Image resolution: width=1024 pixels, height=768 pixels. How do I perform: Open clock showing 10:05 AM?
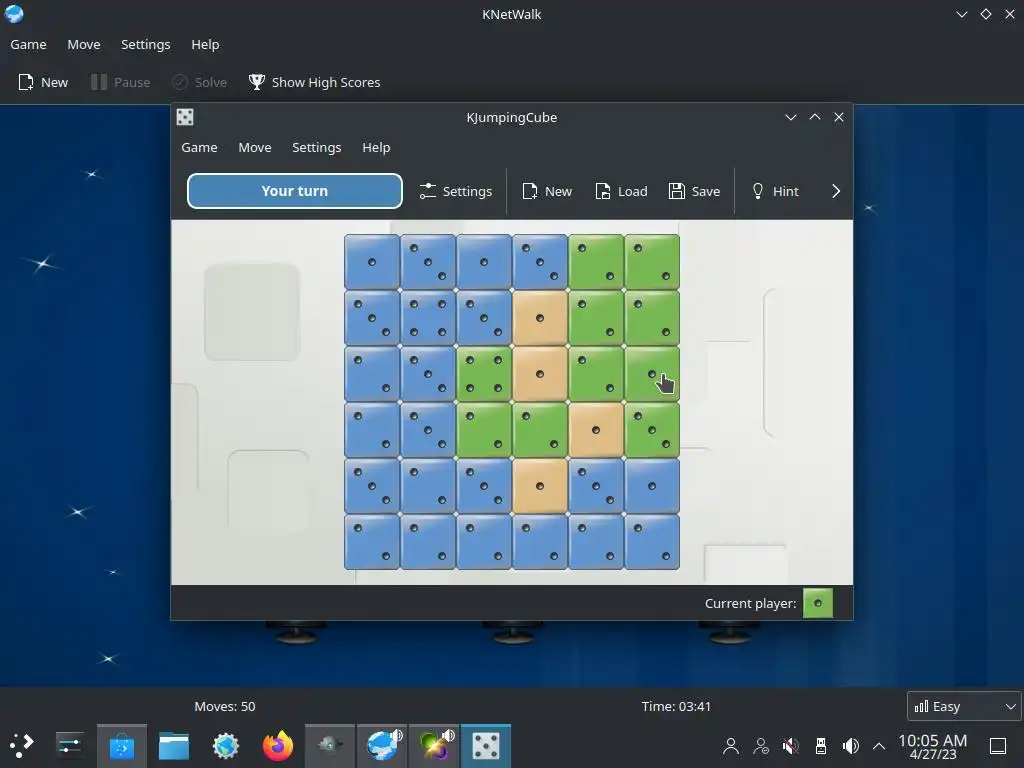pyautogui.click(x=933, y=746)
